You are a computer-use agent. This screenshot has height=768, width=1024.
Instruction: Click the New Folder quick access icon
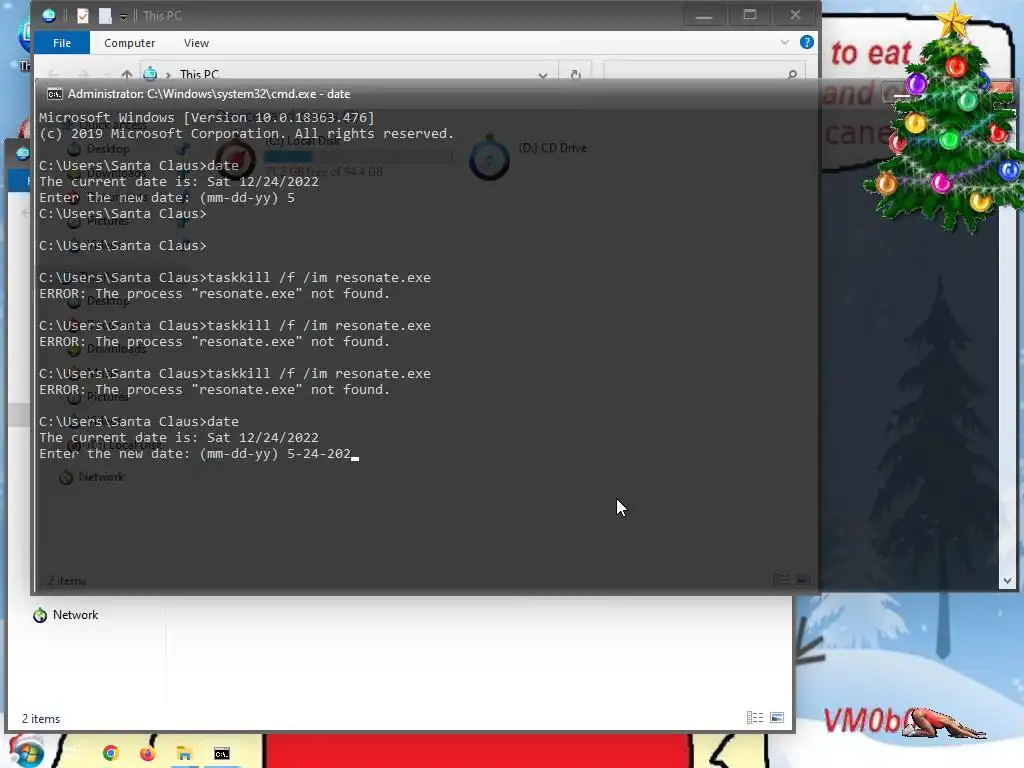click(105, 16)
